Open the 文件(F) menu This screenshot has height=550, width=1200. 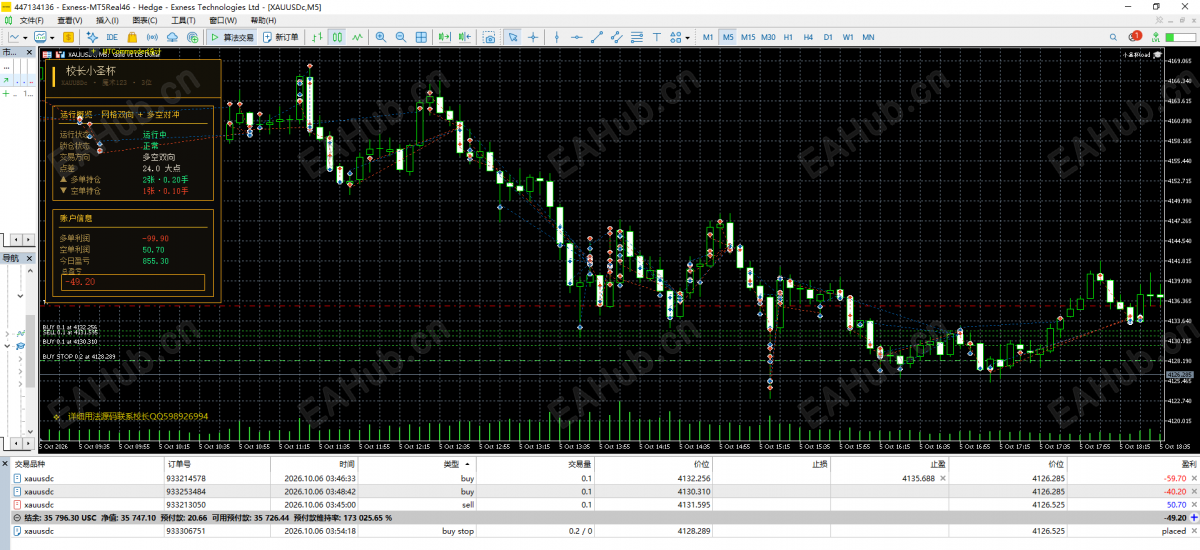33,20
